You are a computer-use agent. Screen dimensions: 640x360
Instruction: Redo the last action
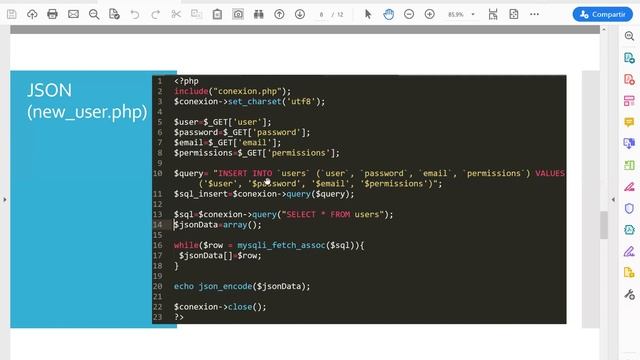[156, 15]
